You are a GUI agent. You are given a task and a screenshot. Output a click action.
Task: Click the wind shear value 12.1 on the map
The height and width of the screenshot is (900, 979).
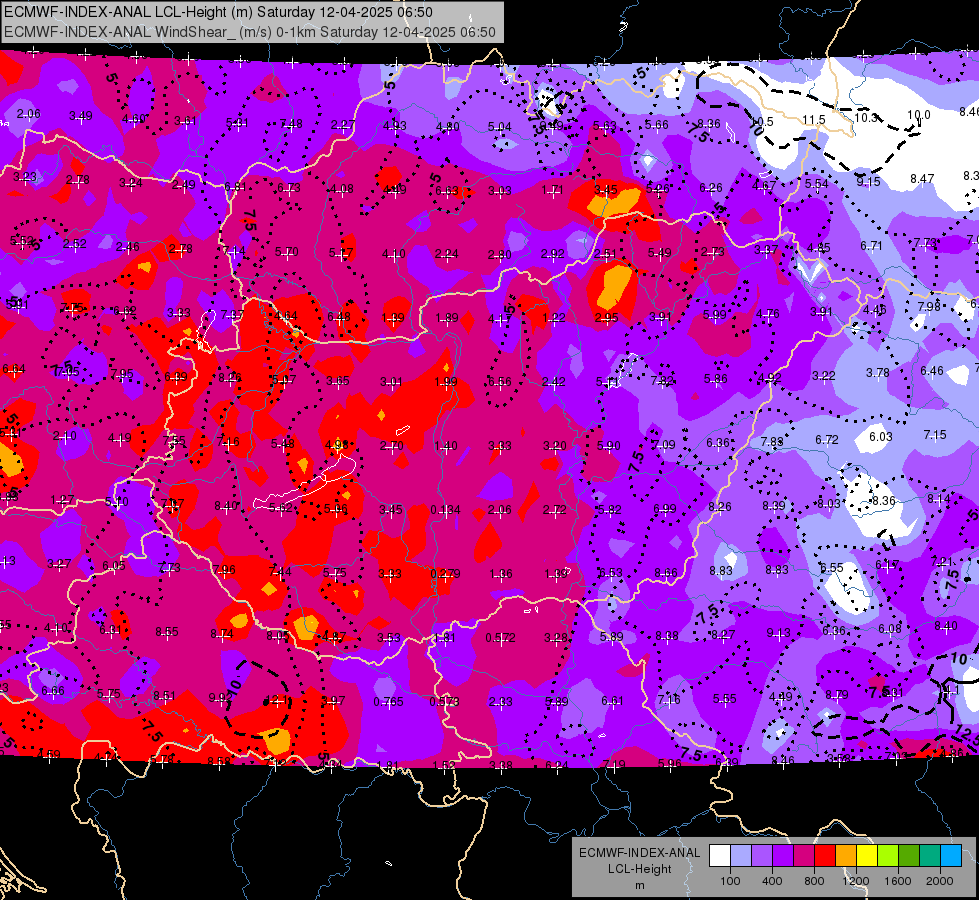277,700
